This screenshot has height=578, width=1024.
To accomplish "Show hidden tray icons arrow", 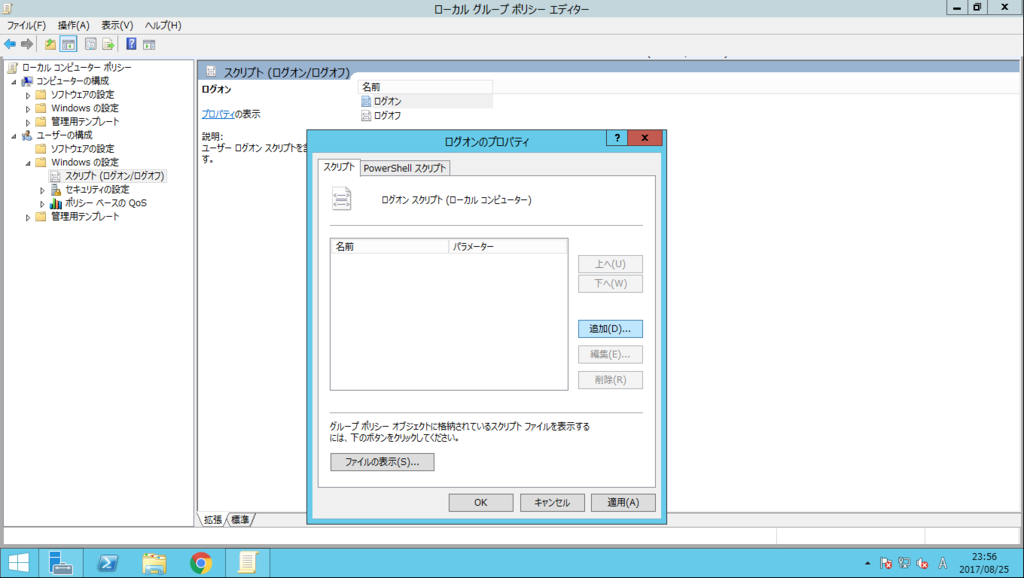I will coord(867,563).
